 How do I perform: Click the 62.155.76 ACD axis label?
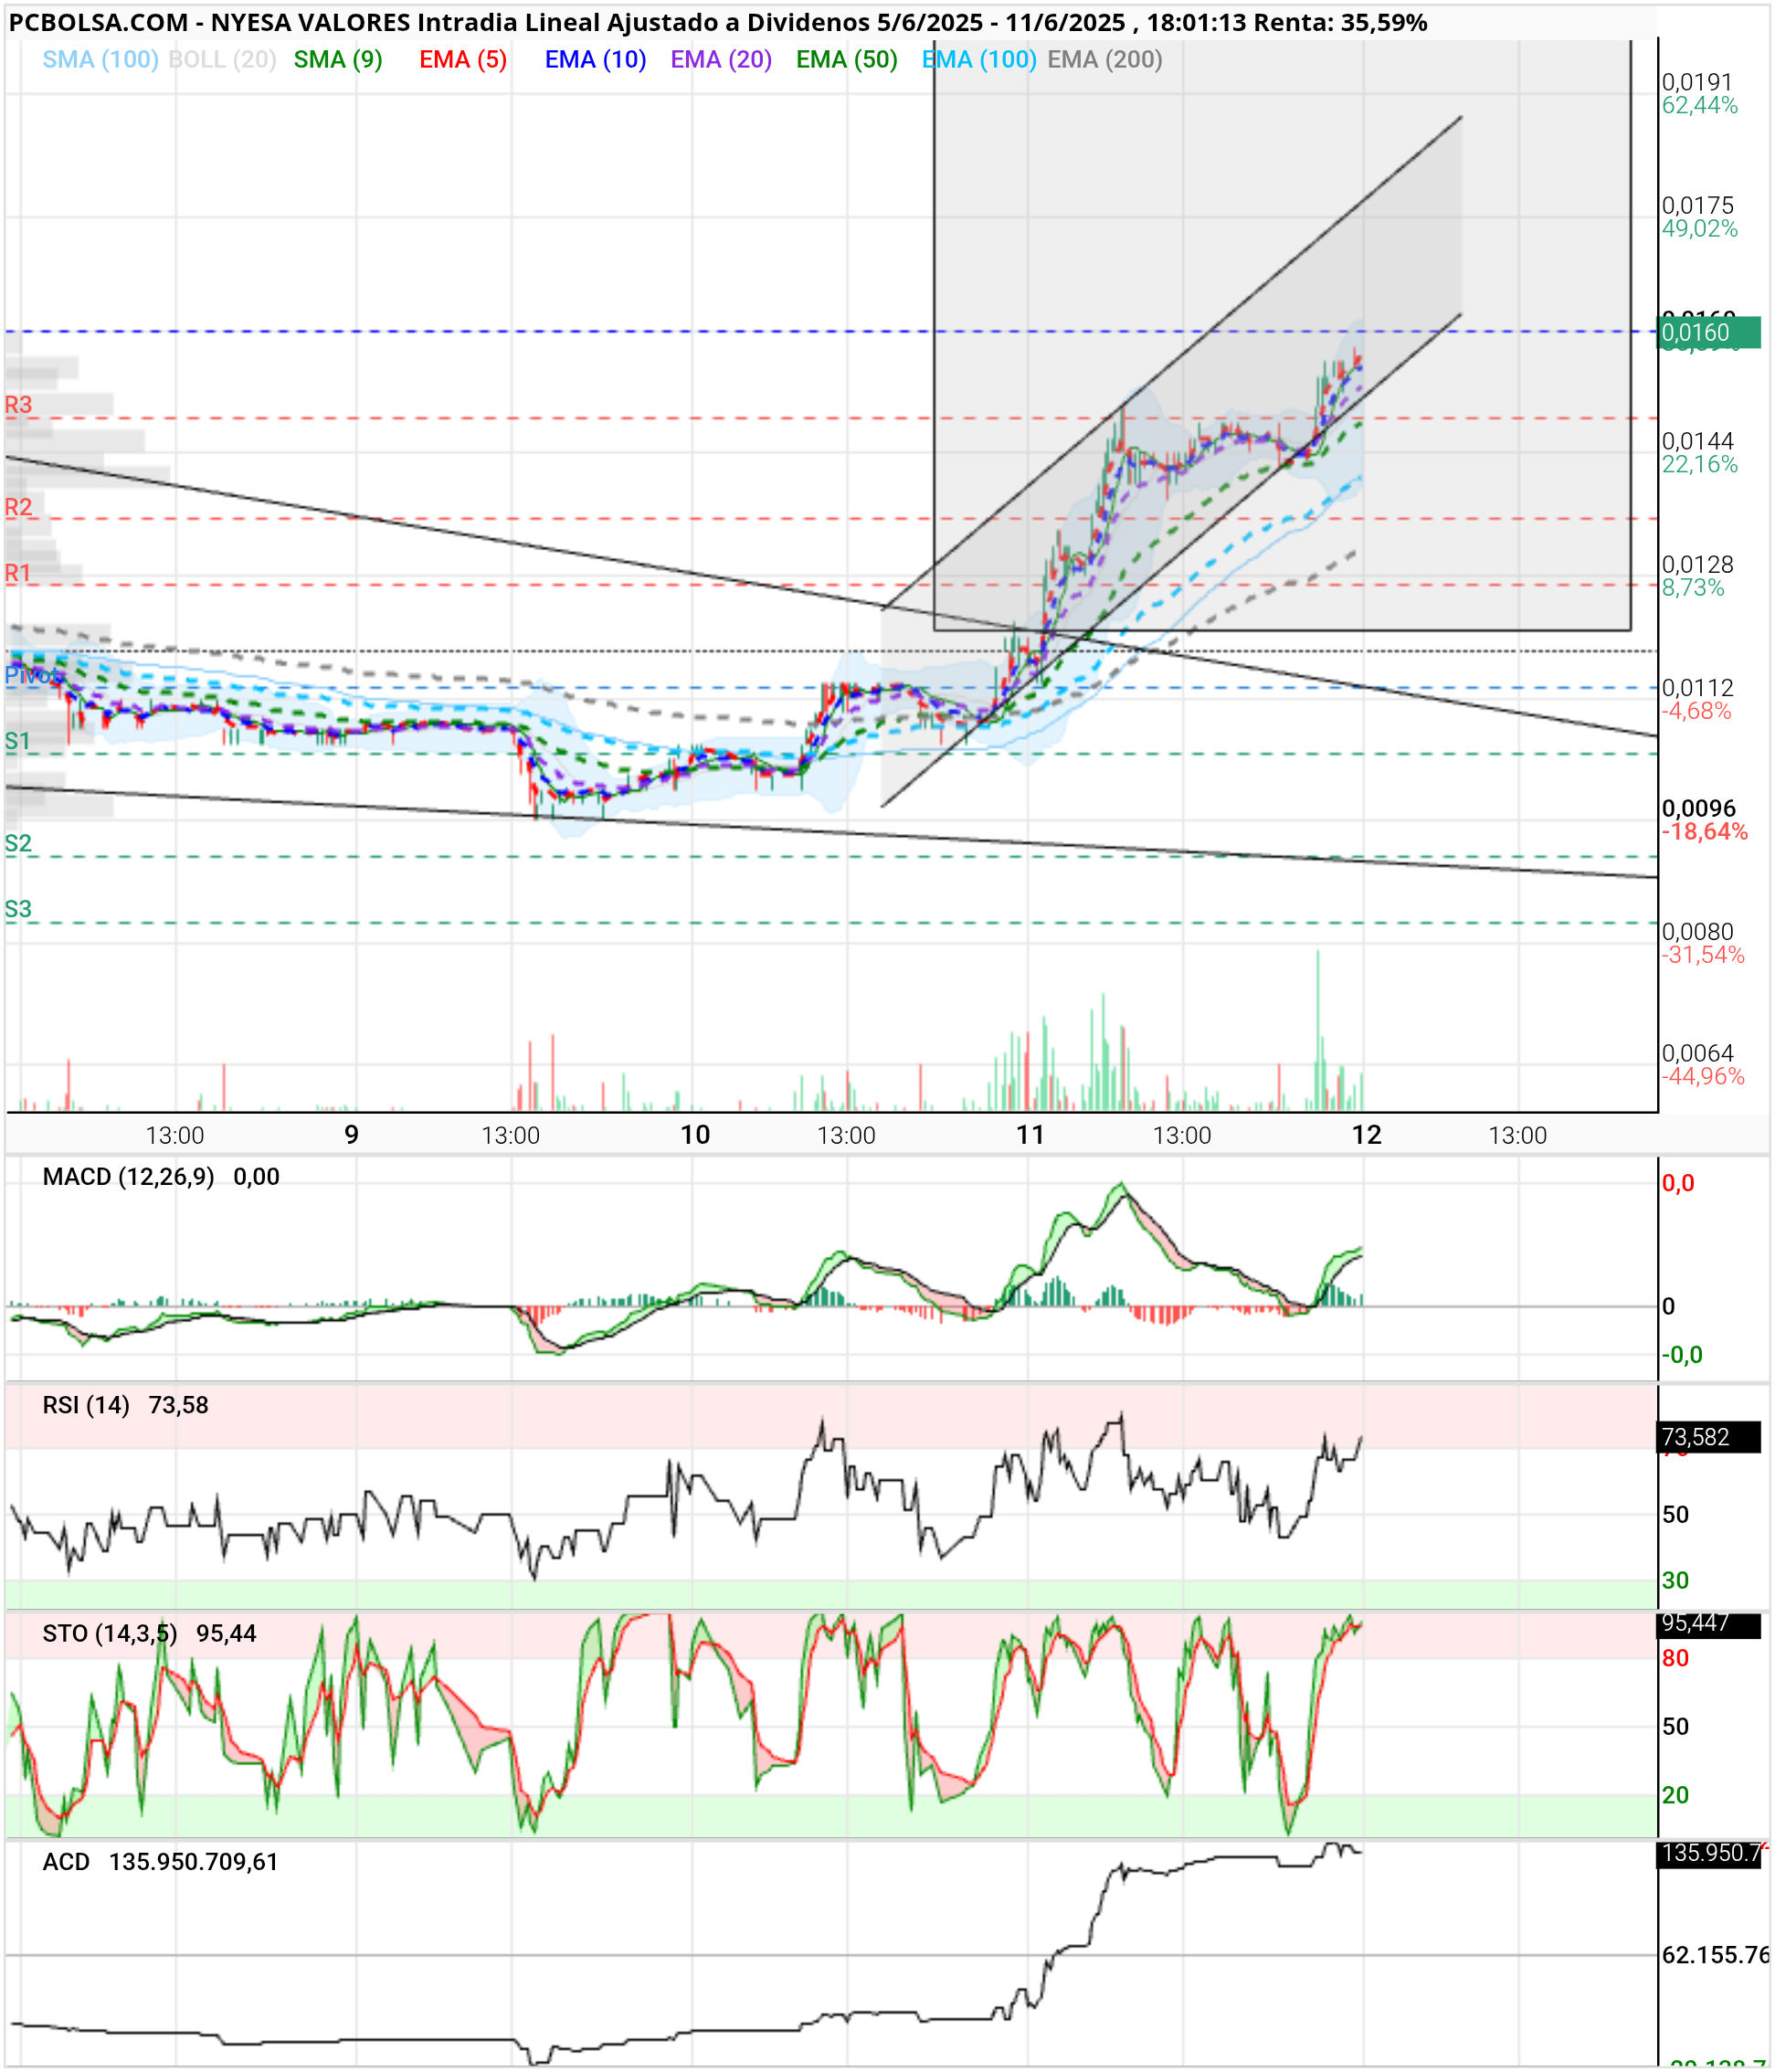[1715, 1955]
